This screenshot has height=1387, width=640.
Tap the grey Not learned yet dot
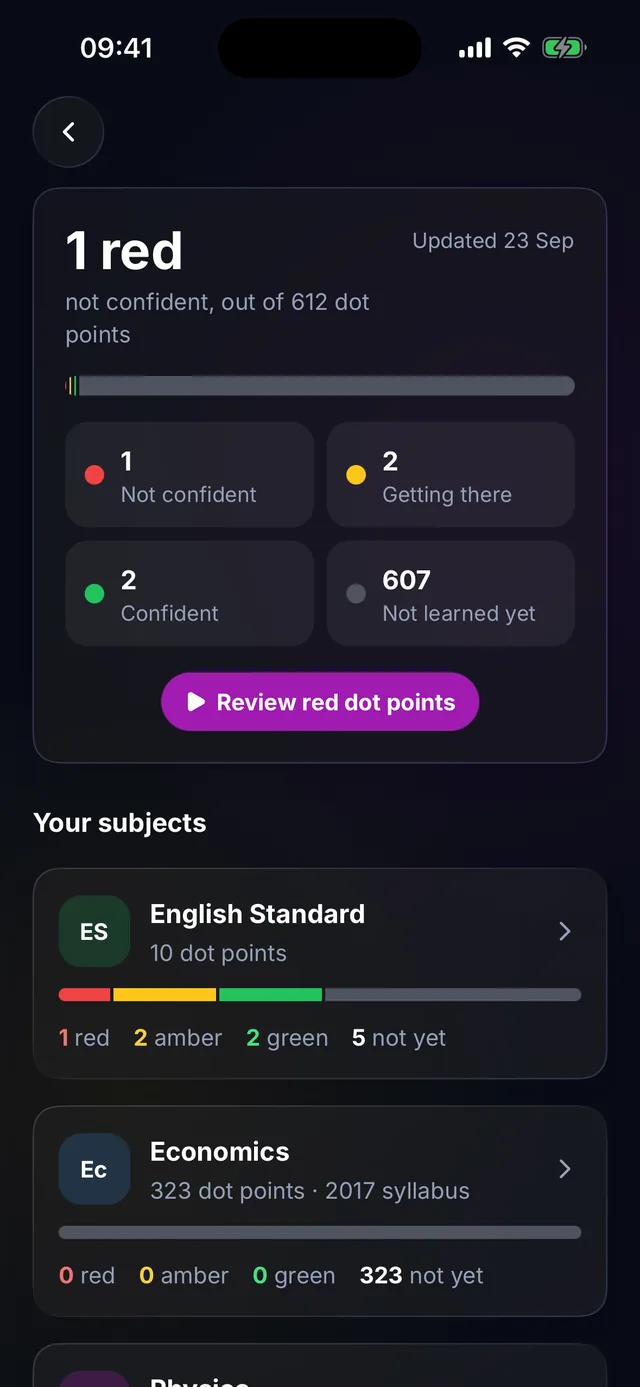[356, 594]
